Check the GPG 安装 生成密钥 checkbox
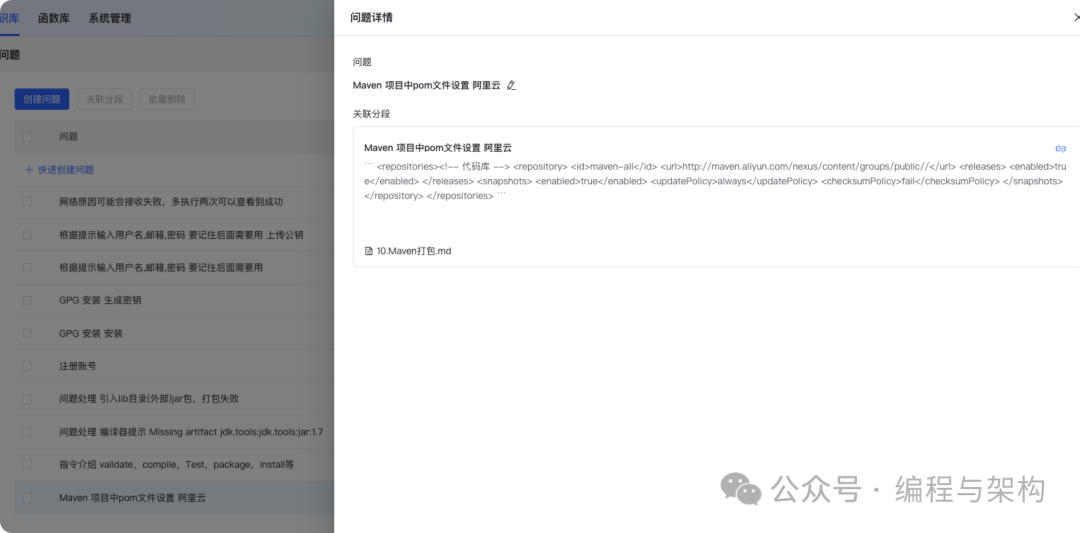 point(27,300)
